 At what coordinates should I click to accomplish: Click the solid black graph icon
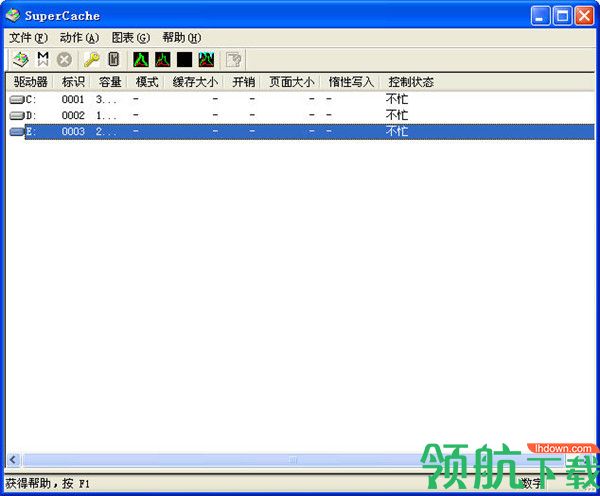tap(184, 60)
